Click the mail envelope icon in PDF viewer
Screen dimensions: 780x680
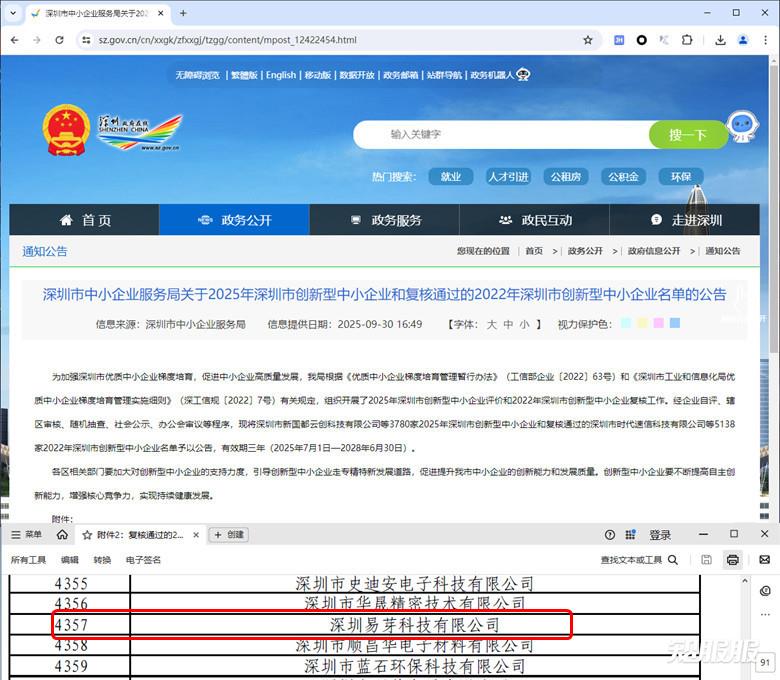pos(765,560)
